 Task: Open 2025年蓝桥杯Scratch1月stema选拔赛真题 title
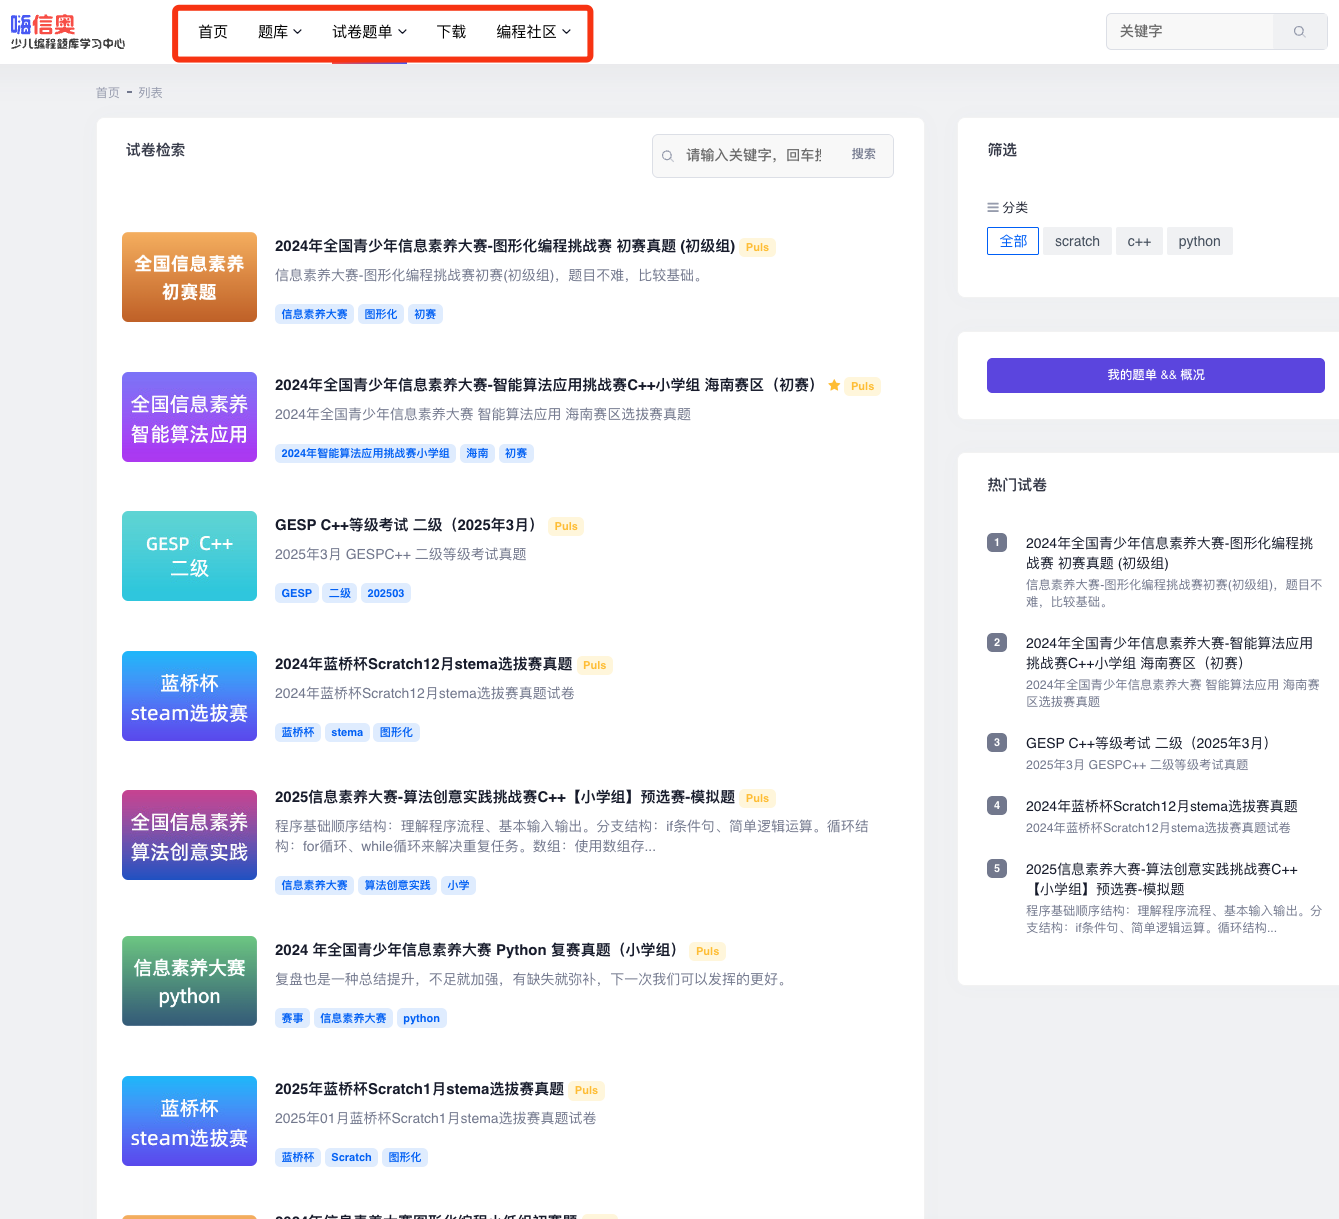(x=420, y=1089)
